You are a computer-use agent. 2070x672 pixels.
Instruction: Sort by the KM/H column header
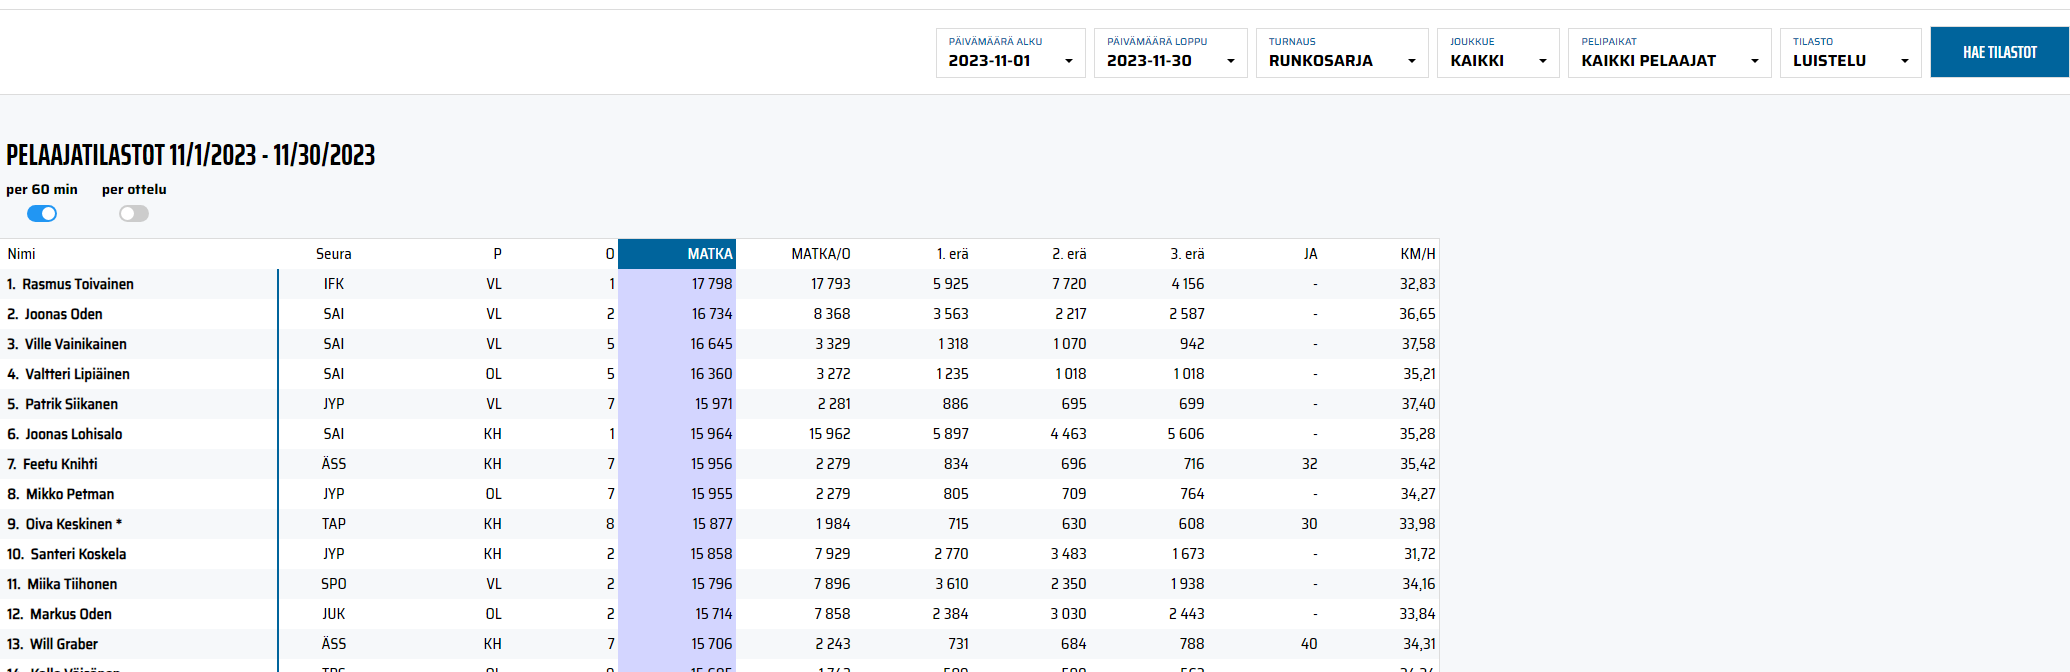1417,254
